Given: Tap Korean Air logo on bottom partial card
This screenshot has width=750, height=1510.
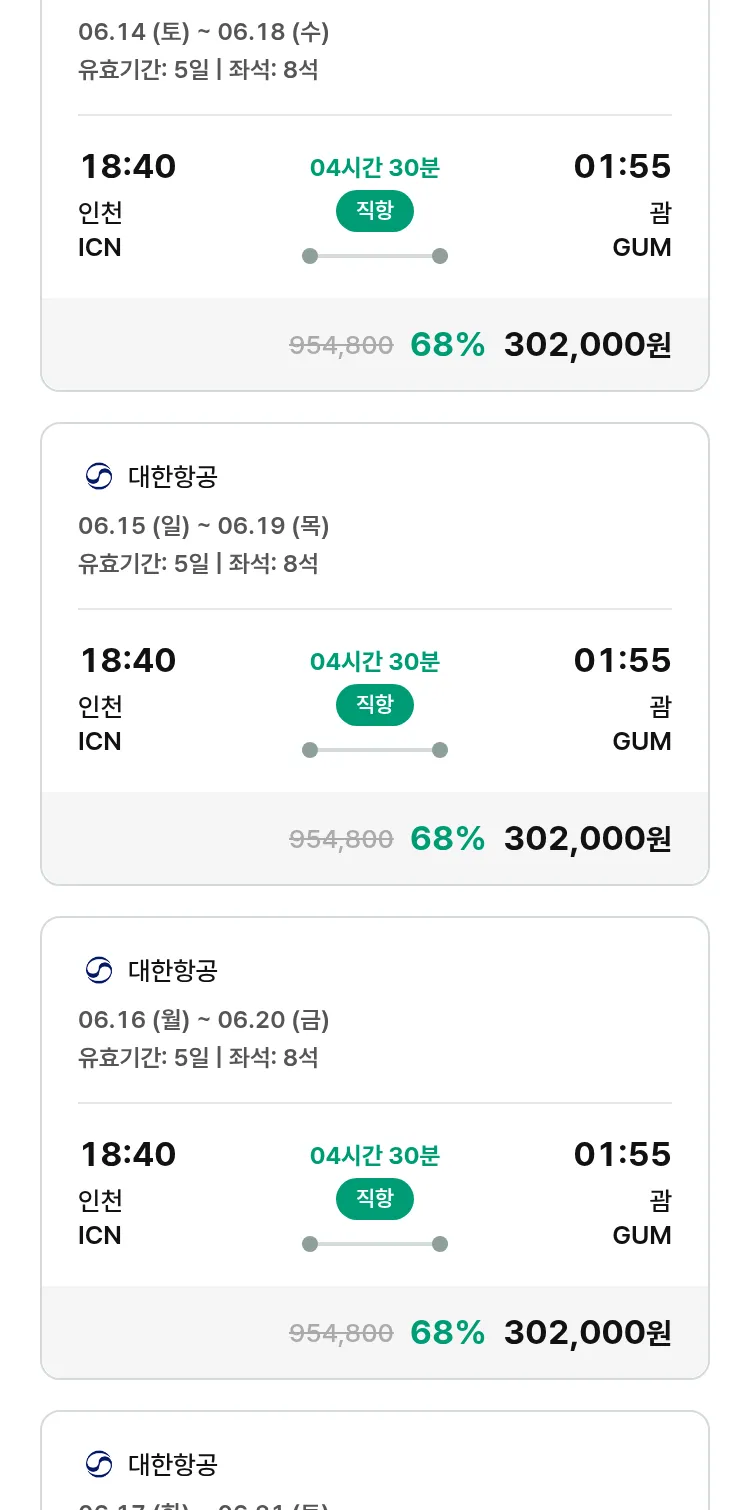Looking at the screenshot, I should pos(99,1464).
